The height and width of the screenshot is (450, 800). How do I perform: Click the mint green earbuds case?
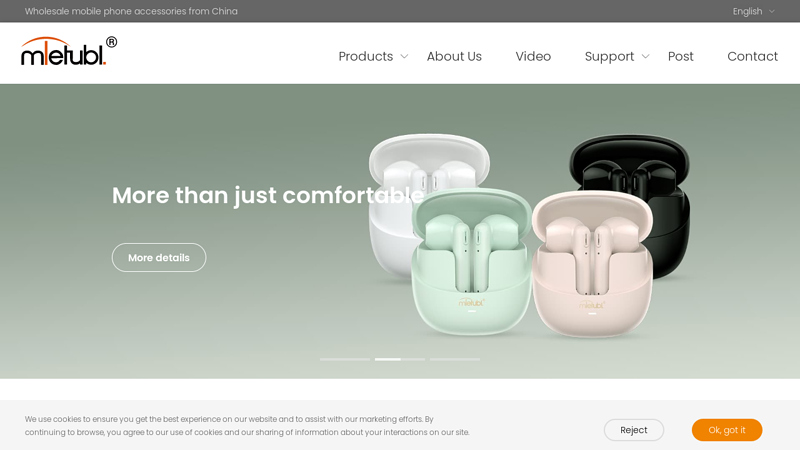tap(472, 263)
